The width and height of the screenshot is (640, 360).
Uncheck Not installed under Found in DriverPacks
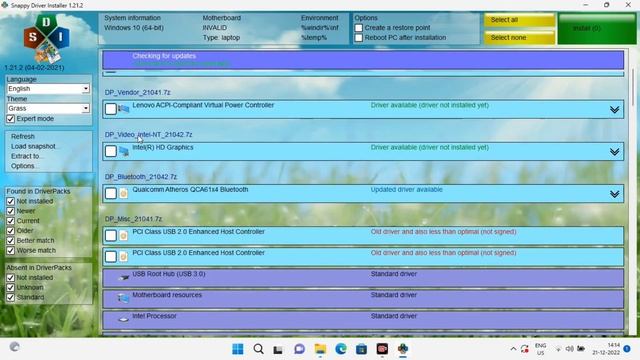point(11,201)
